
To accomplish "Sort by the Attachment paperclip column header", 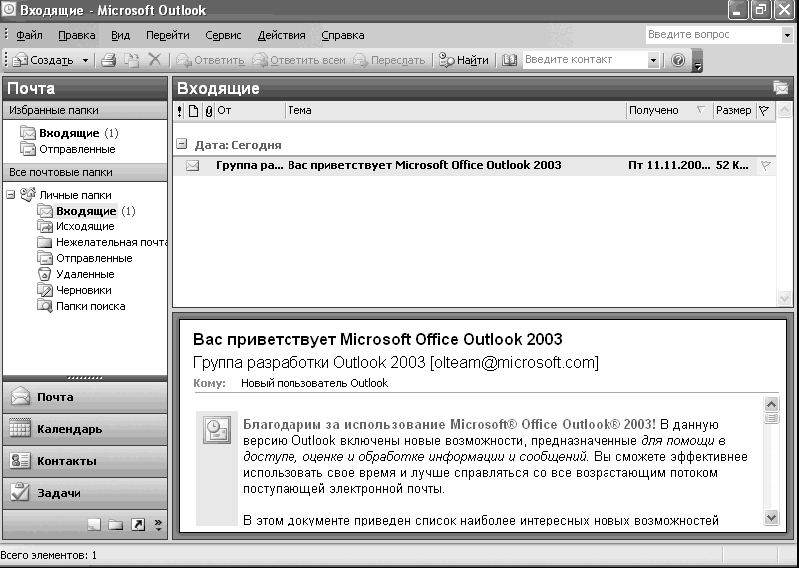I will tap(208, 111).
